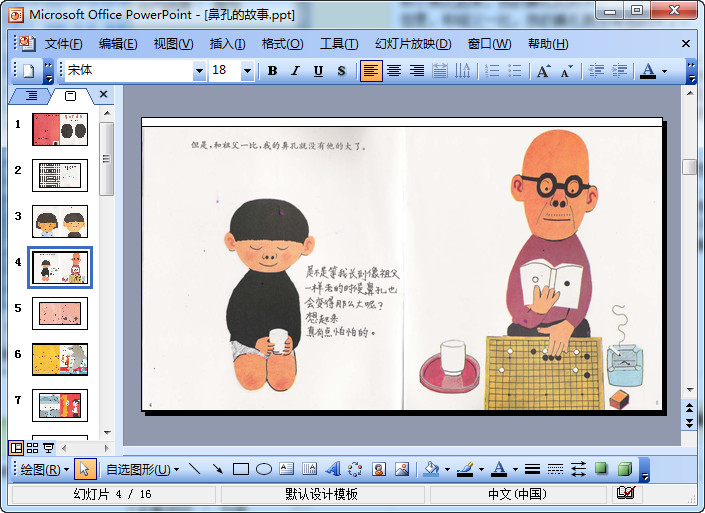Viewport: 705px width, 513px height.
Task: Set Center text alignment
Action: pyautogui.click(x=394, y=71)
